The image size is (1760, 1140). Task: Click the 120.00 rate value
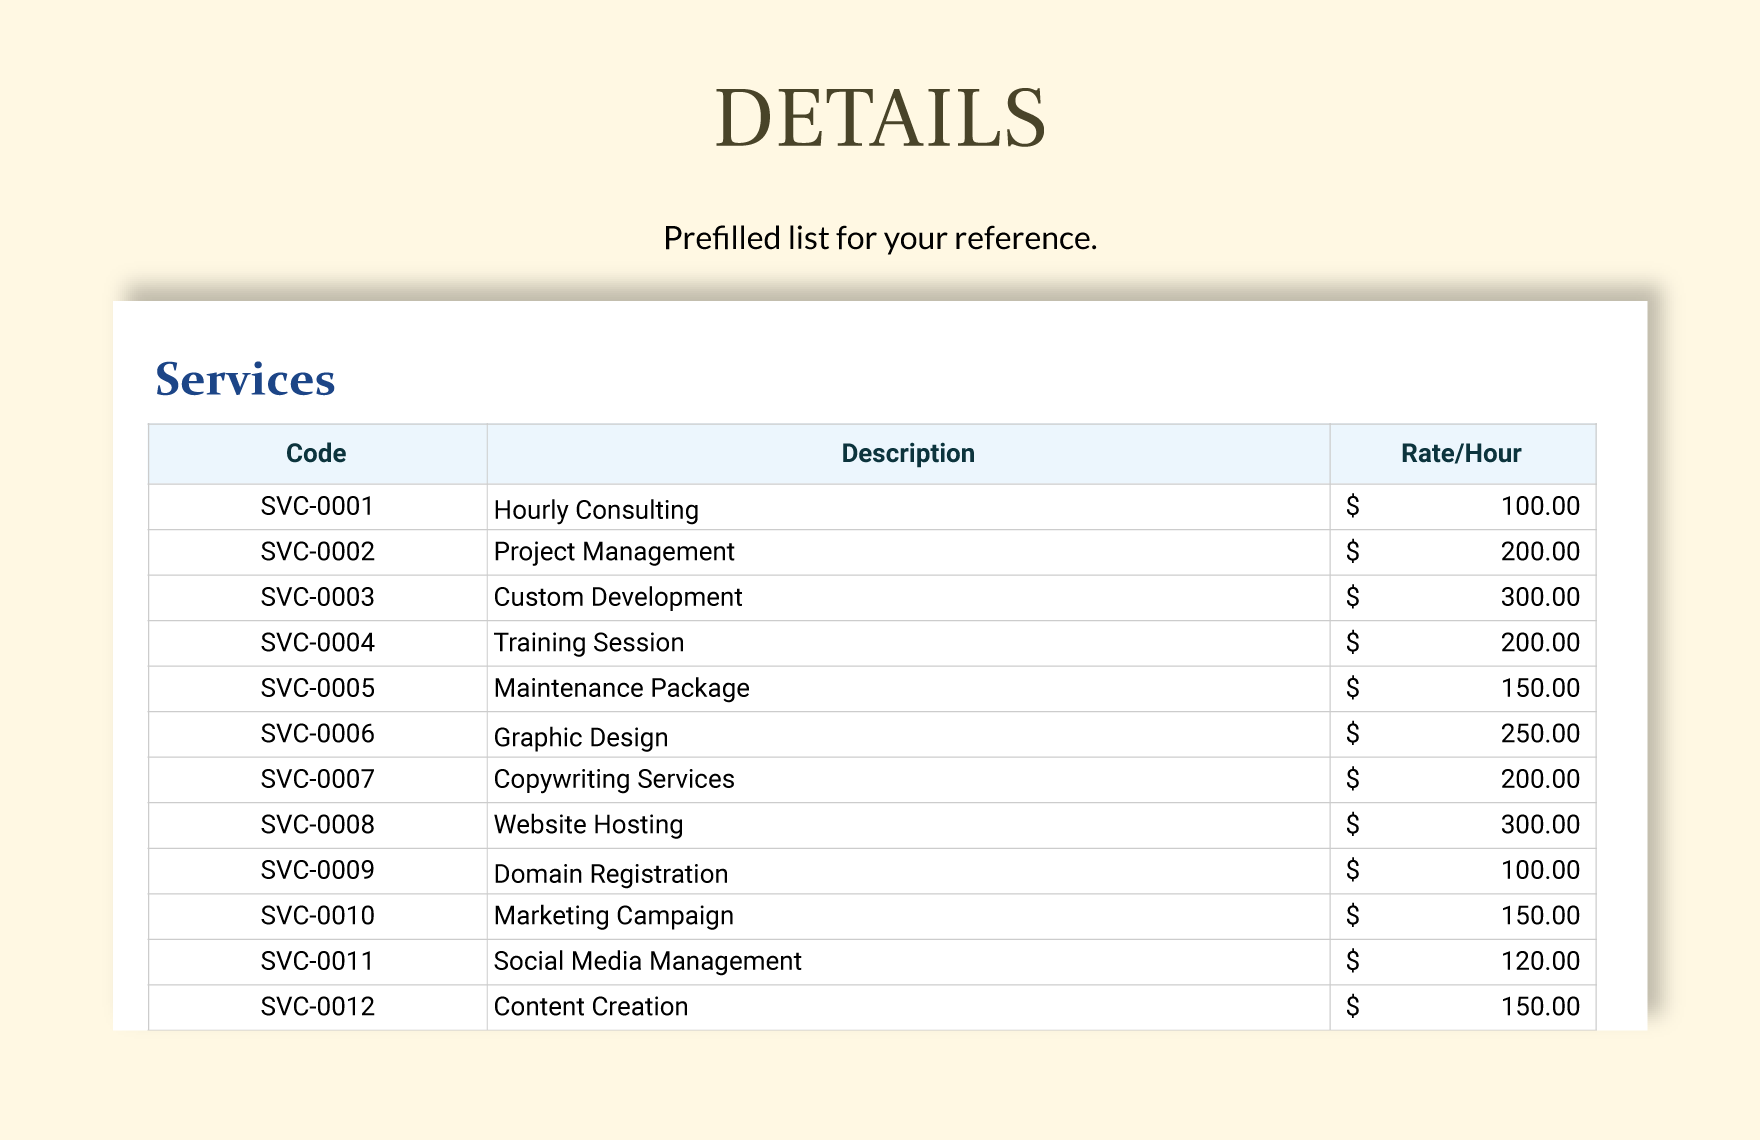point(1539,961)
